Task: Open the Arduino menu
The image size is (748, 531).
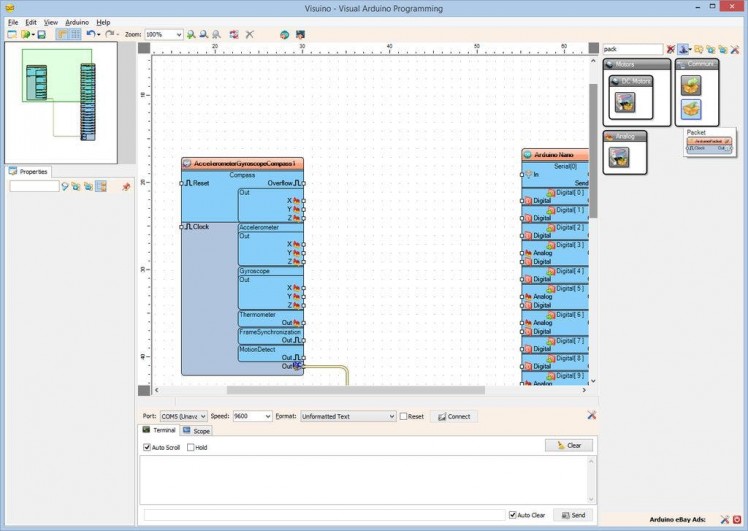Action: [77, 21]
